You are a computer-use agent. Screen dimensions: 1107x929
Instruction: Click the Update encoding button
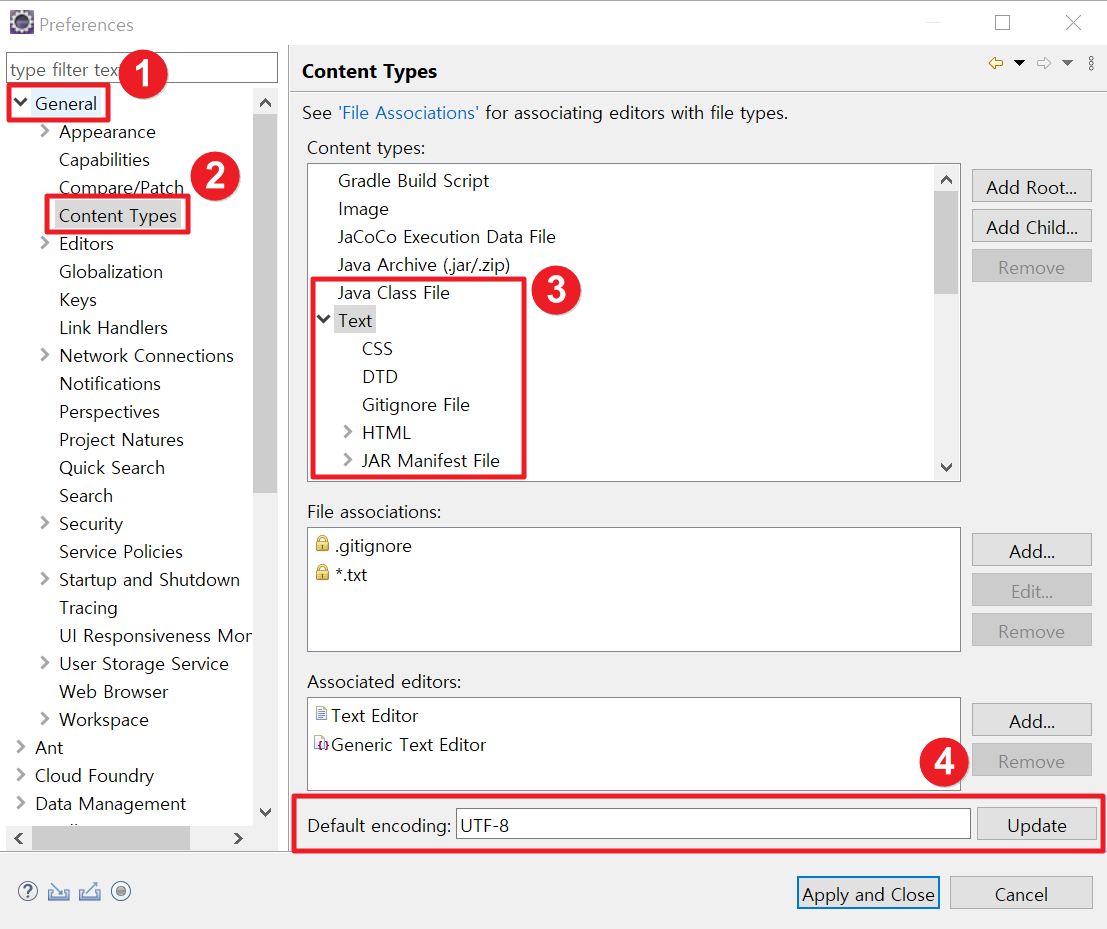[x=1036, y=825]
